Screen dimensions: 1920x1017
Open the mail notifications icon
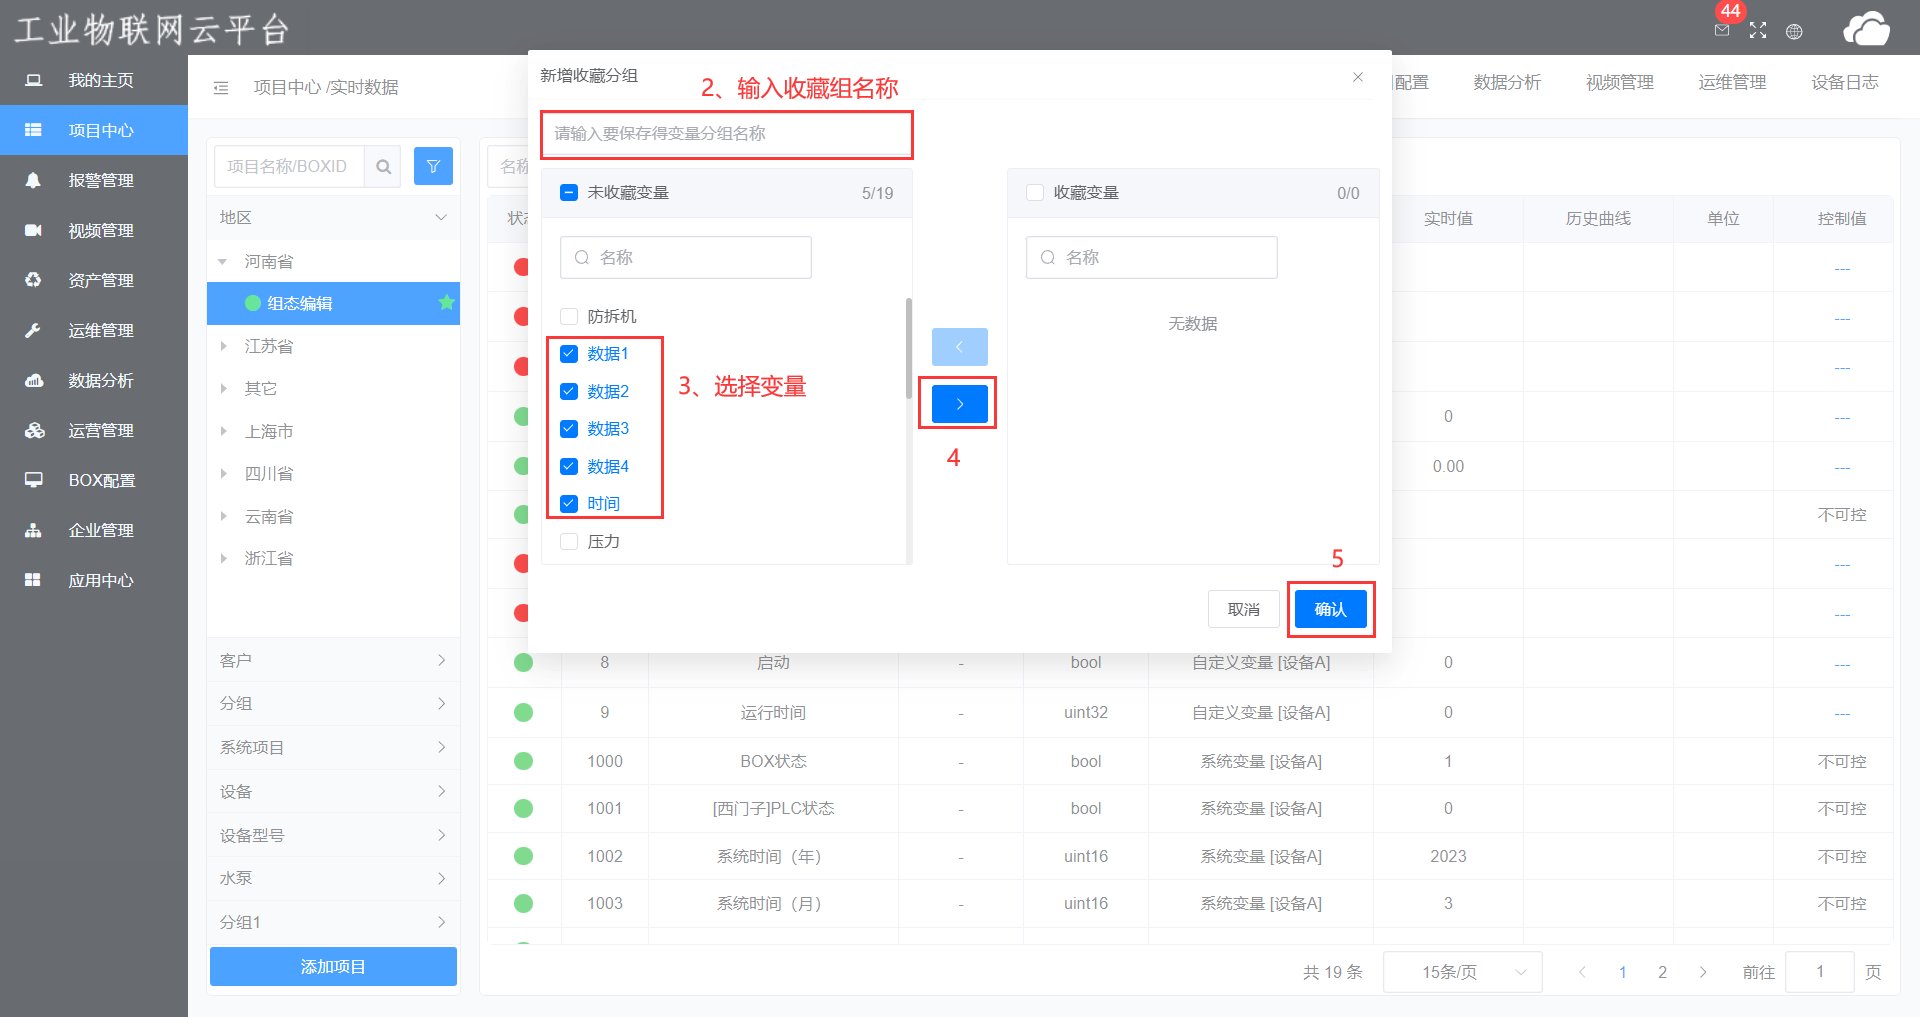point(1721,31)
